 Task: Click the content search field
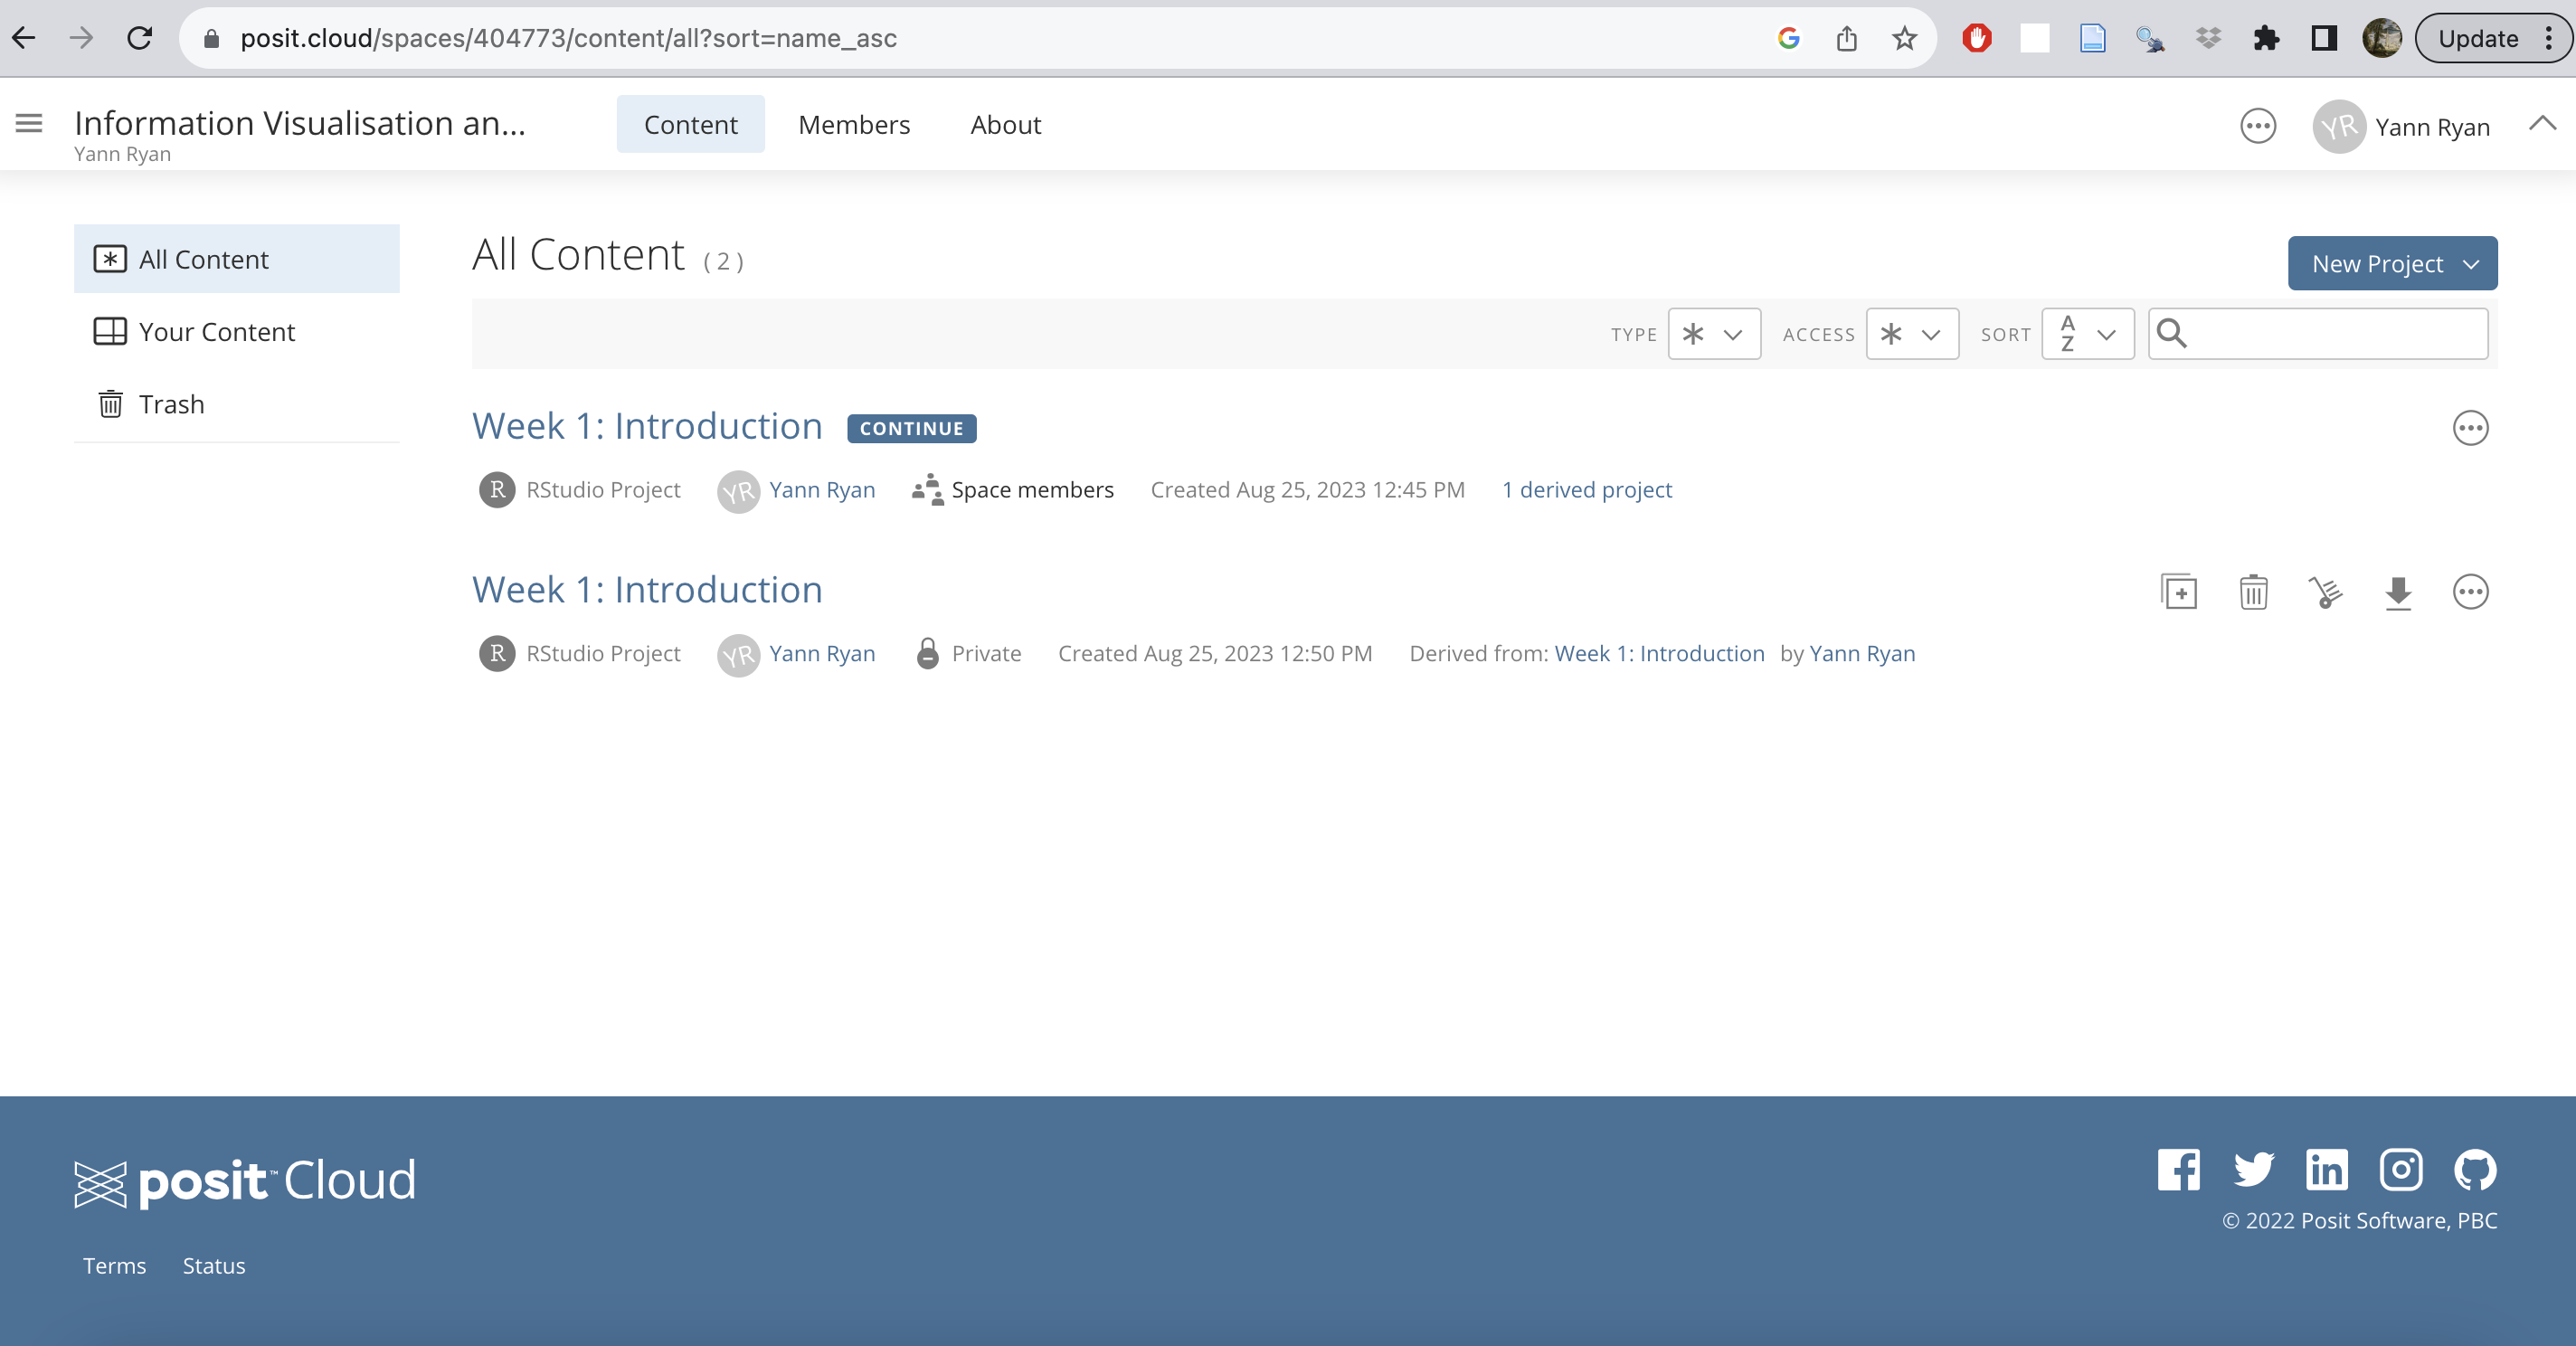click(x=2334, y=334)
